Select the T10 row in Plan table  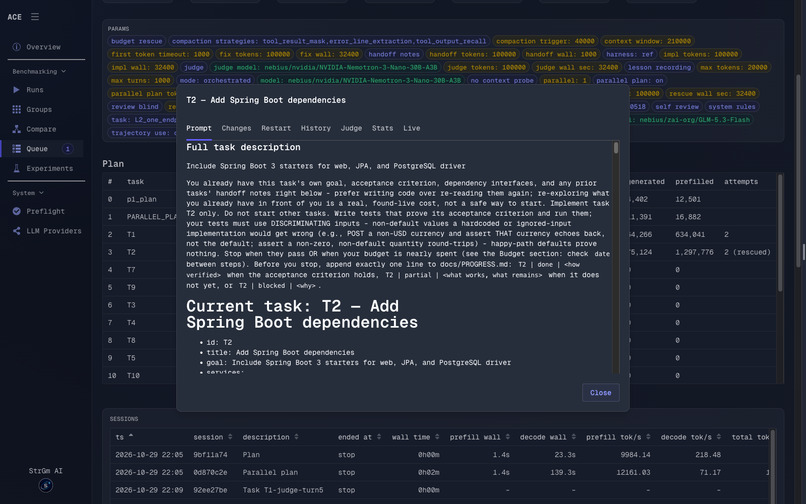point(441,375)
